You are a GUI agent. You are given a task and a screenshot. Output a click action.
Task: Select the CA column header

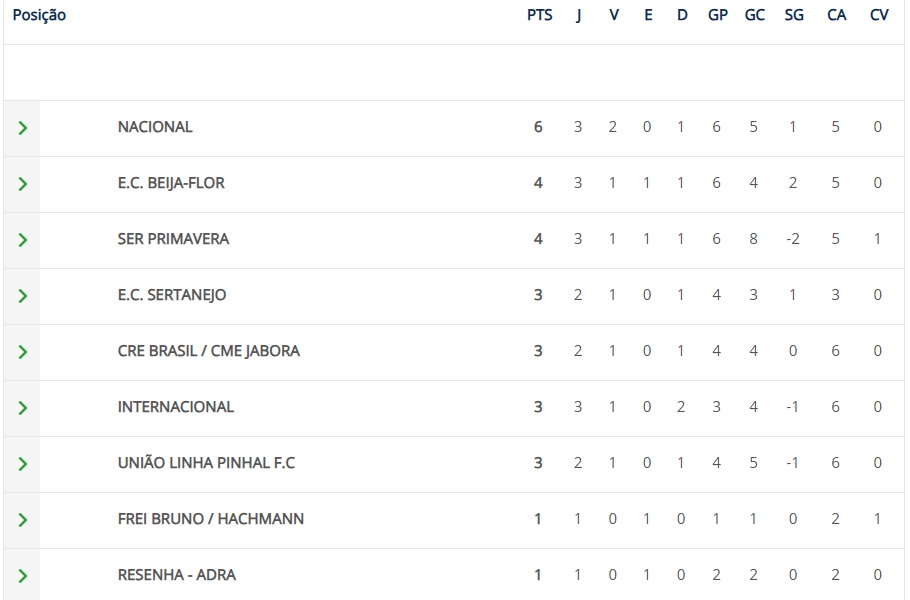click(x=837, y=15)
